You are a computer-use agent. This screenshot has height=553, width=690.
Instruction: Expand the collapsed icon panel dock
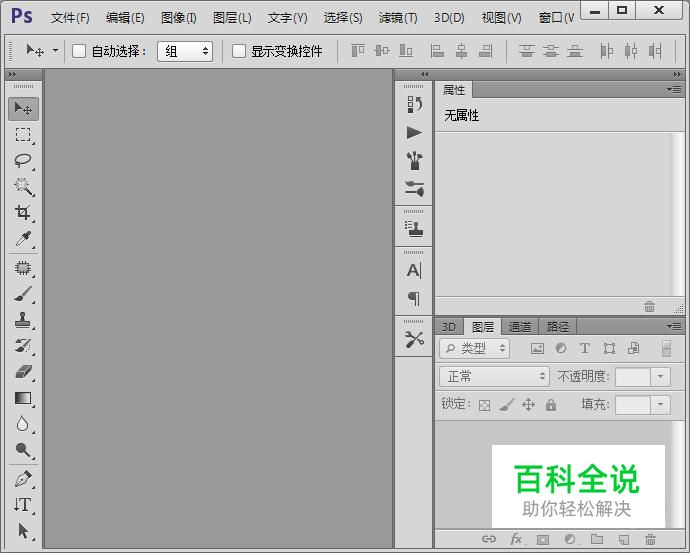tap(424, 75)
